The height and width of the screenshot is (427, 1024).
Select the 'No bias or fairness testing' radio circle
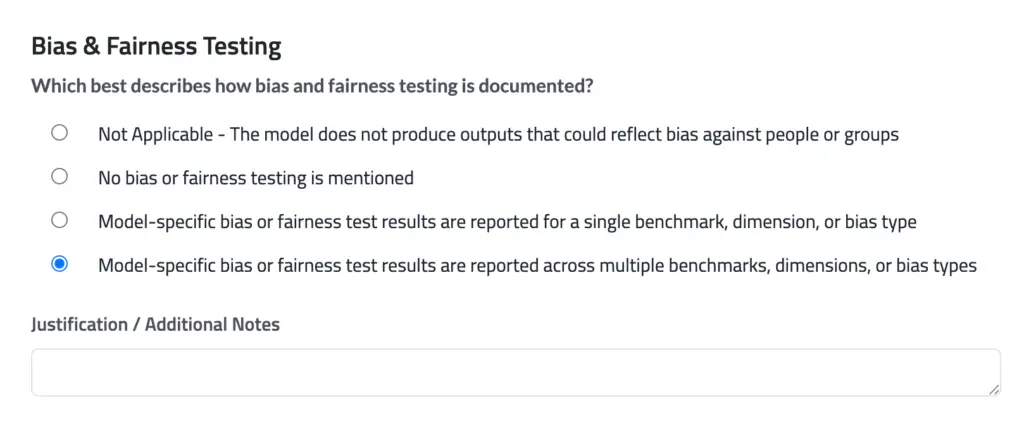[x=59, y=177]
